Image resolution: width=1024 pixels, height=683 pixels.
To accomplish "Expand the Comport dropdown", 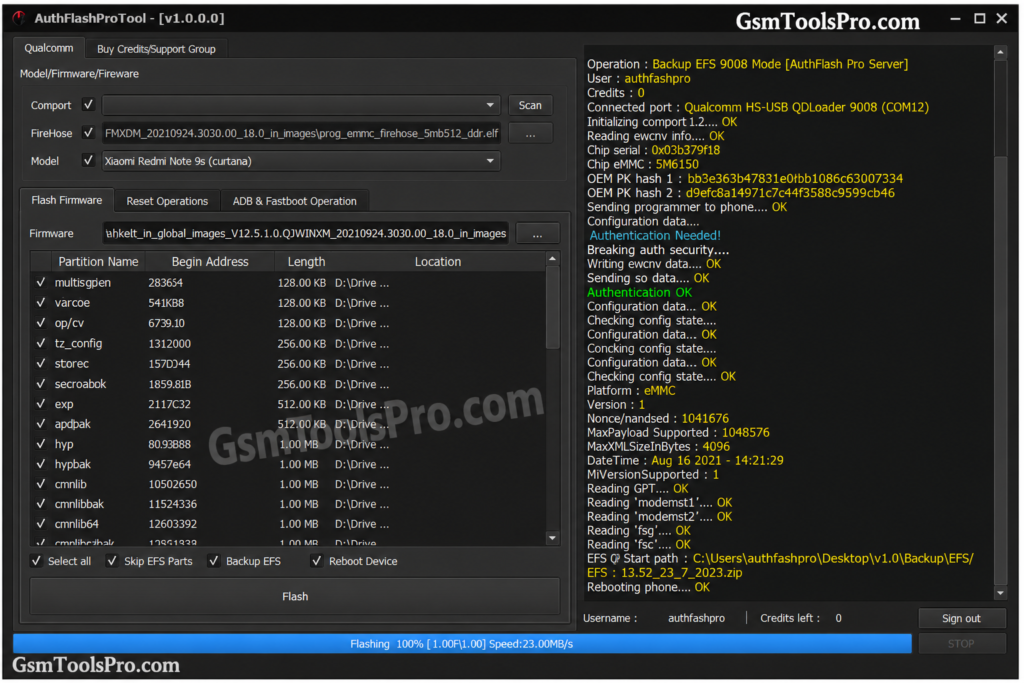I will click(x=490, y=105).
